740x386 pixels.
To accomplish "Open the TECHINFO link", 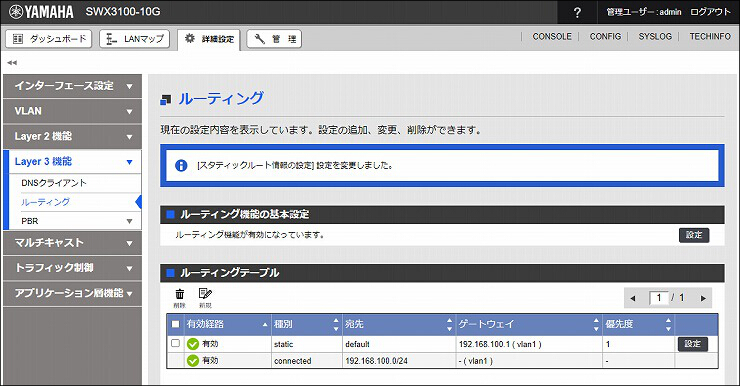I will pos(710,36).
